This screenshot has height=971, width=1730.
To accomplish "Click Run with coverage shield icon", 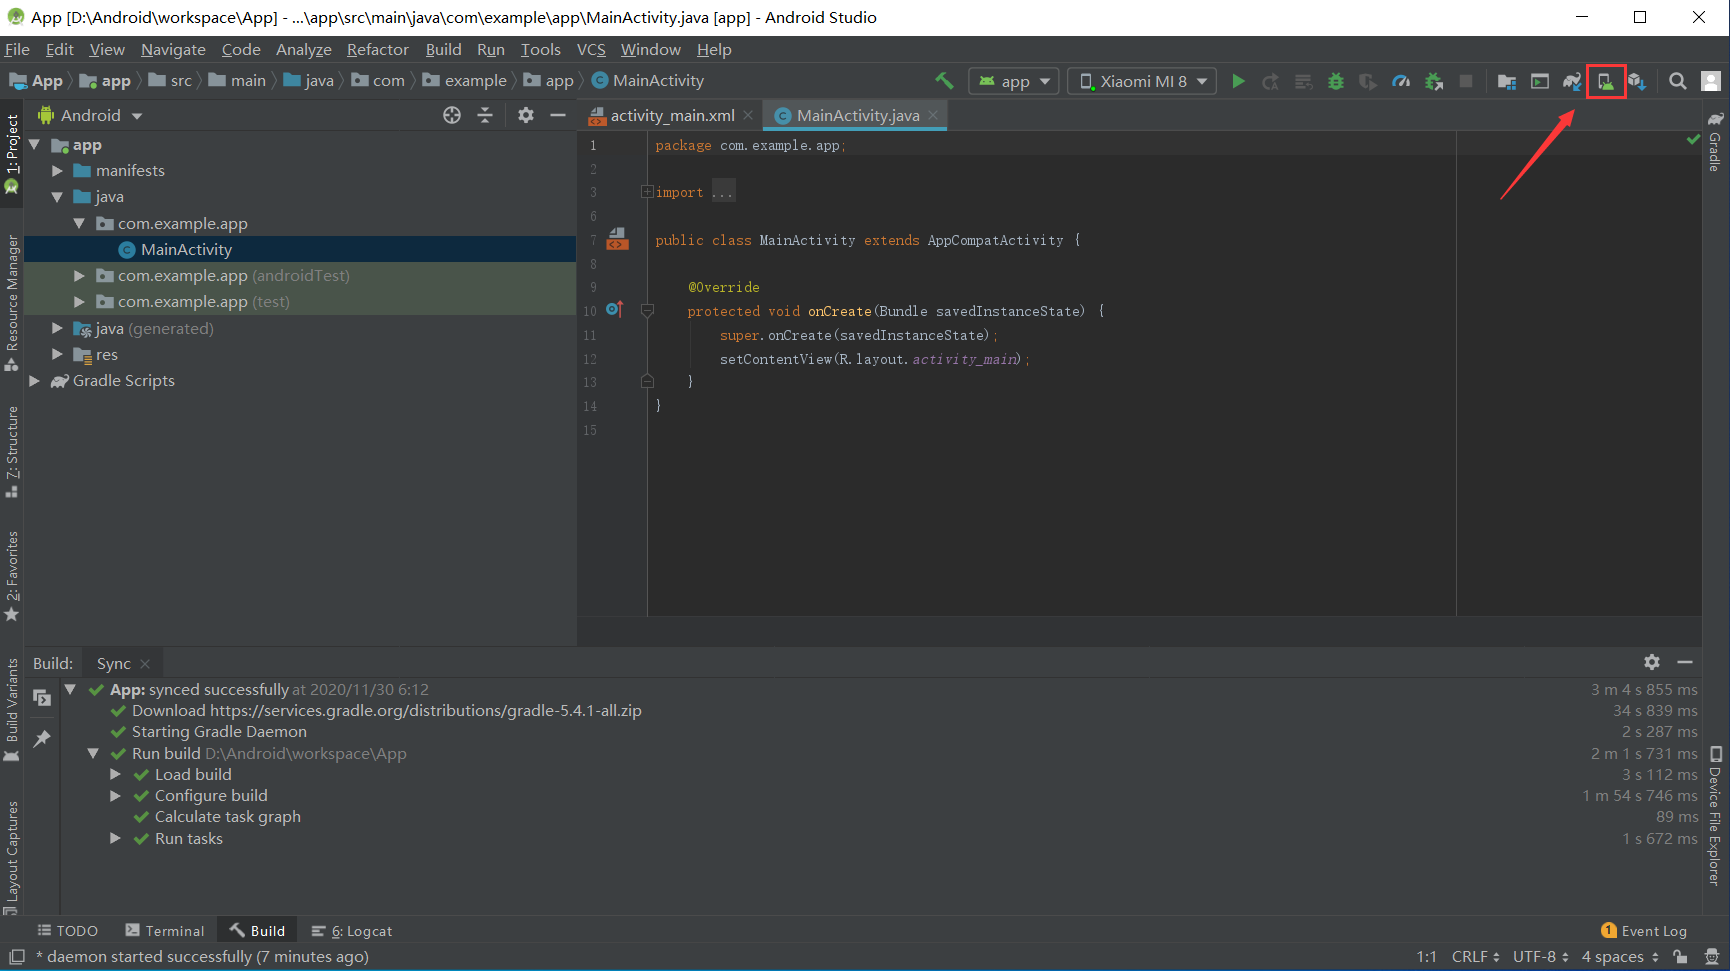I will 1368,81.
